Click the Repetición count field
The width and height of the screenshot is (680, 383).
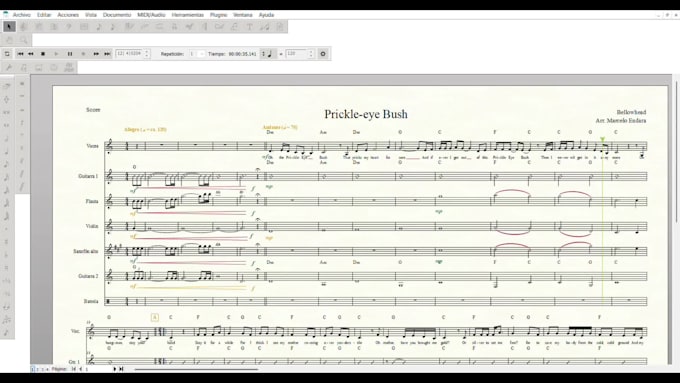click(x=192, y=54)
